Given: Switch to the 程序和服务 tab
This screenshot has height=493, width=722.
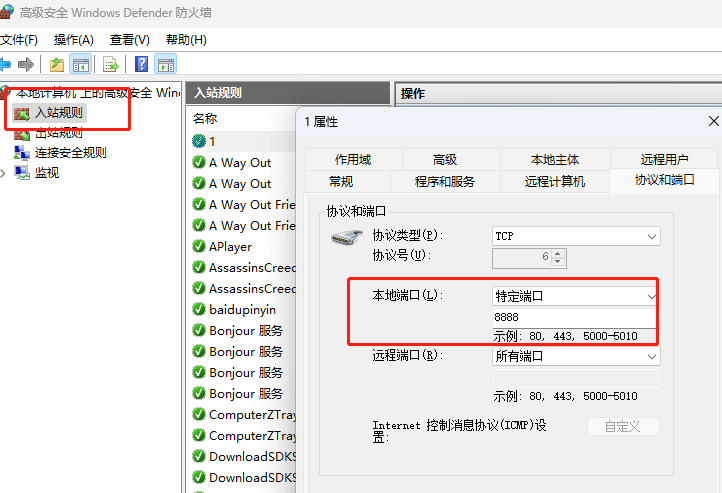Looking at the screenshot, I should point(445,181).
